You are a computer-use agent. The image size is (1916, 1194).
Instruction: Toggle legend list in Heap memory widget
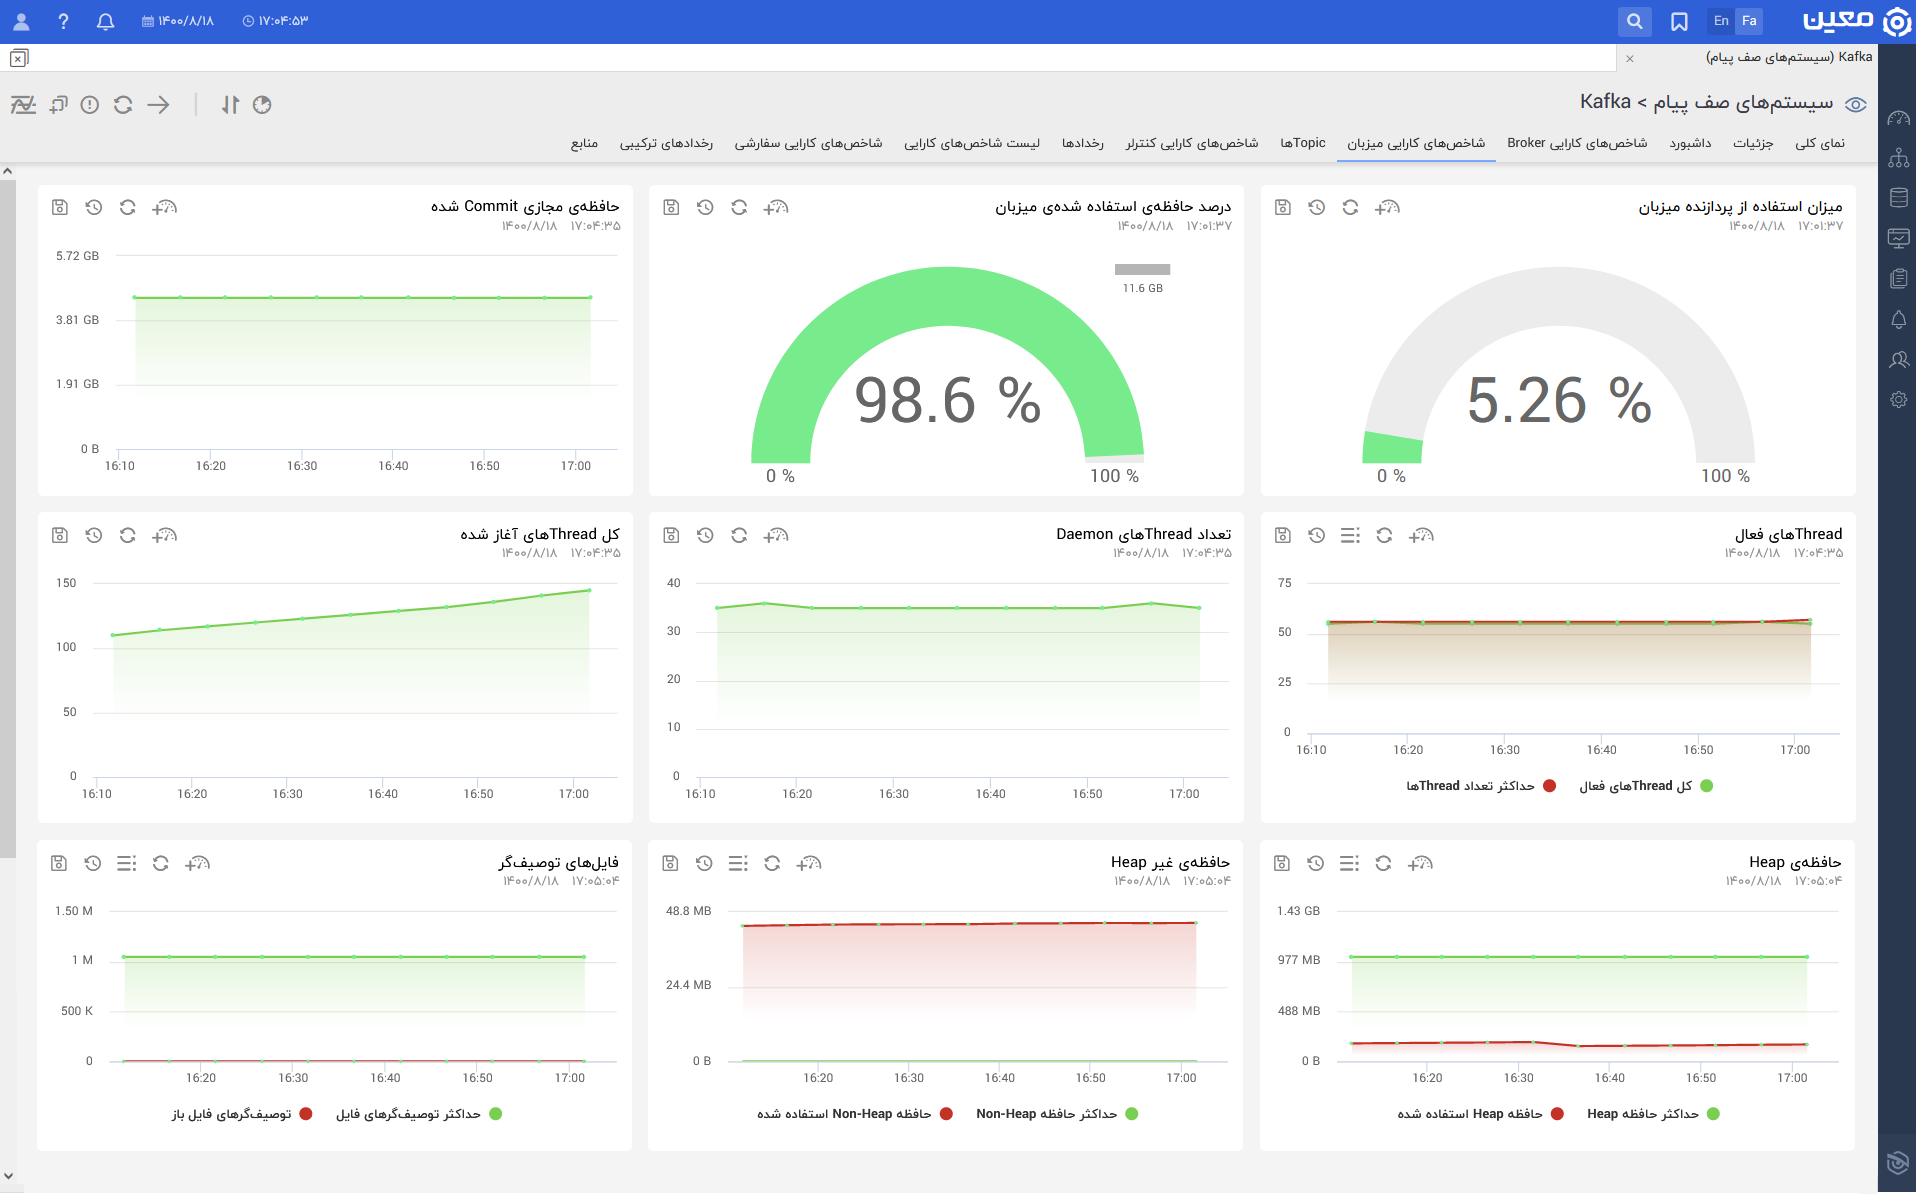(x=1349, y=863)
